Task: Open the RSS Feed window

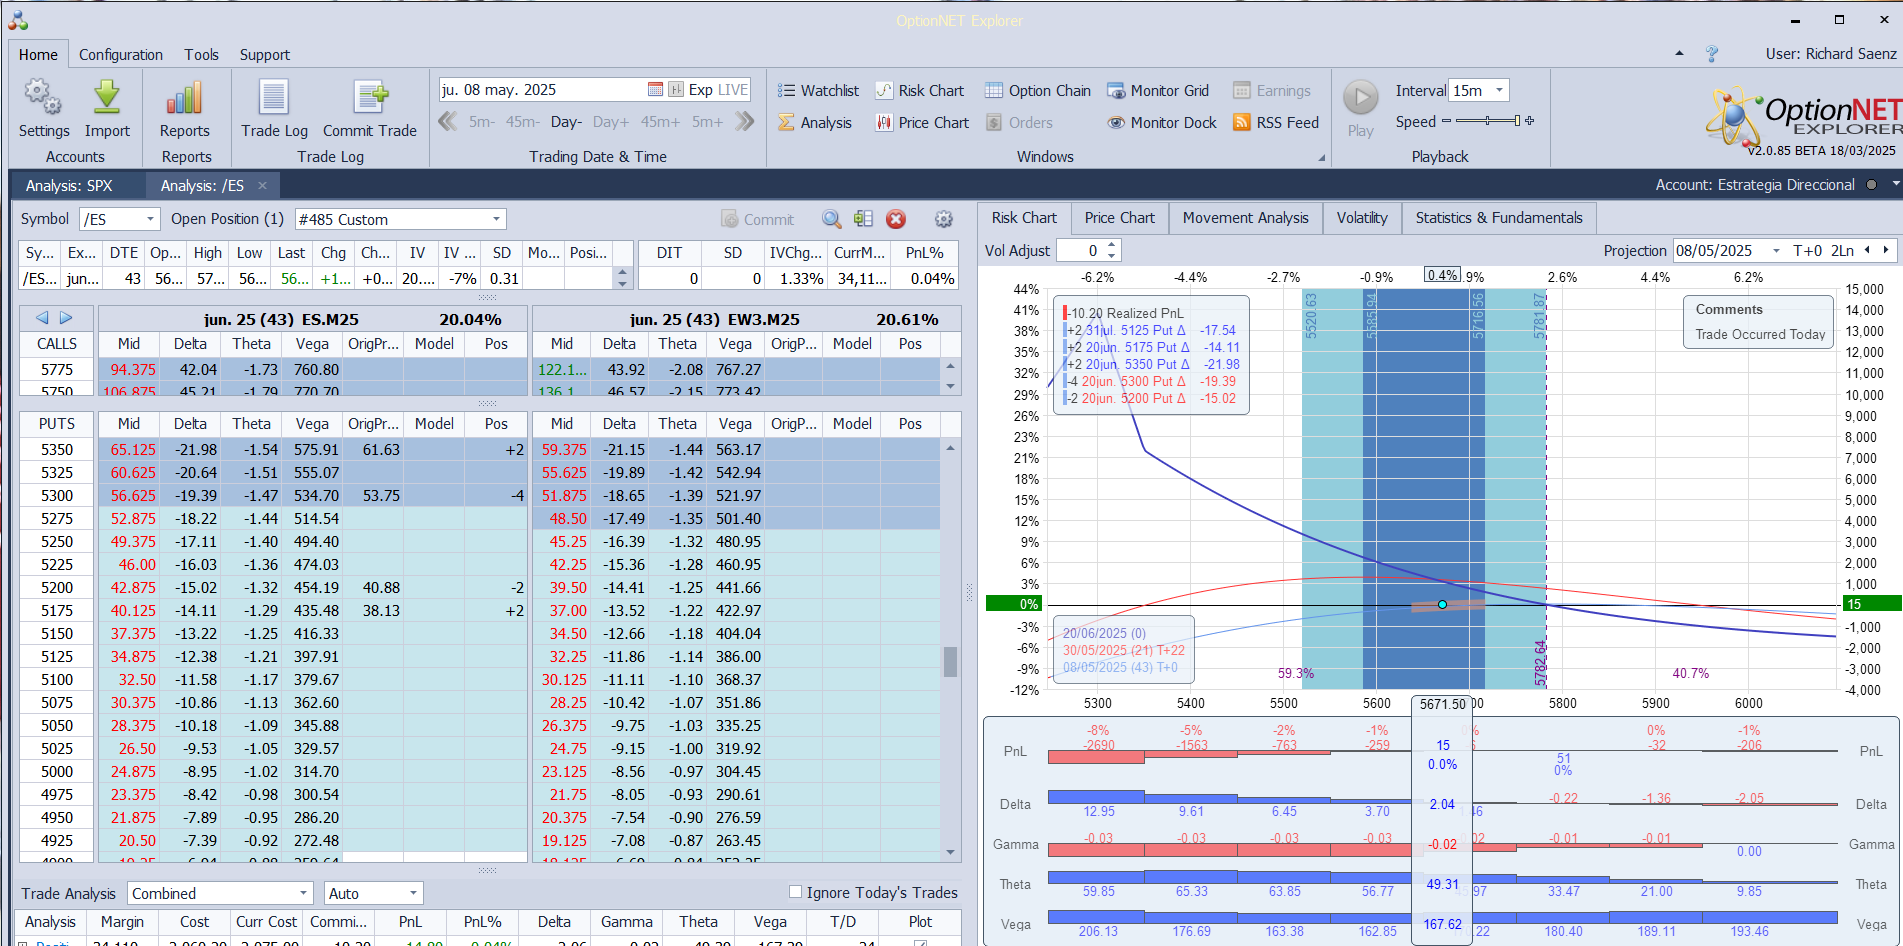Action: point(1276,123)
